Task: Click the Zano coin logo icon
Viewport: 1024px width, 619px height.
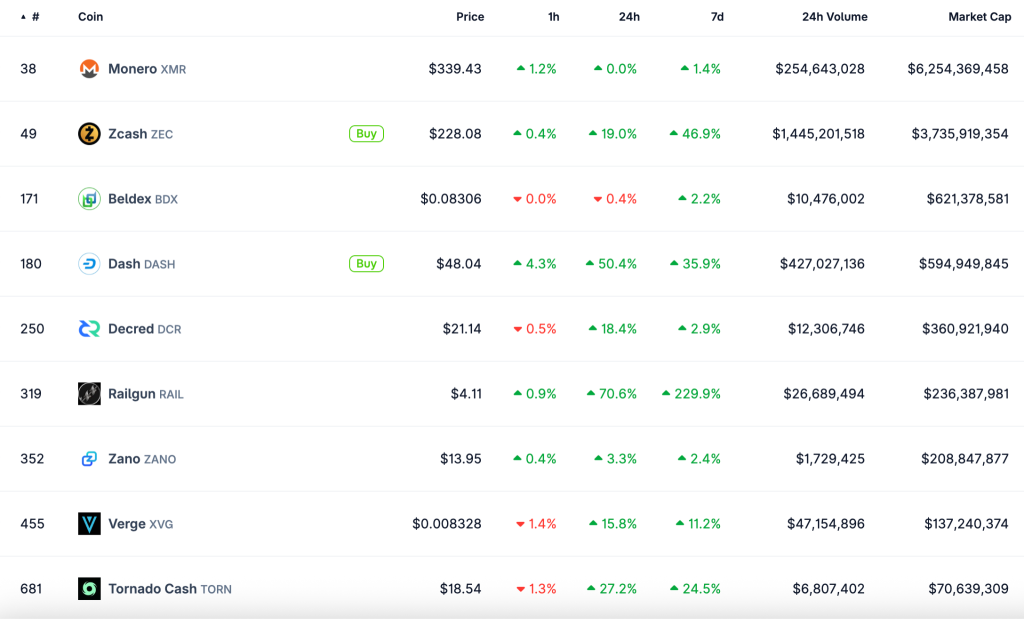Action: pos(89,459)
